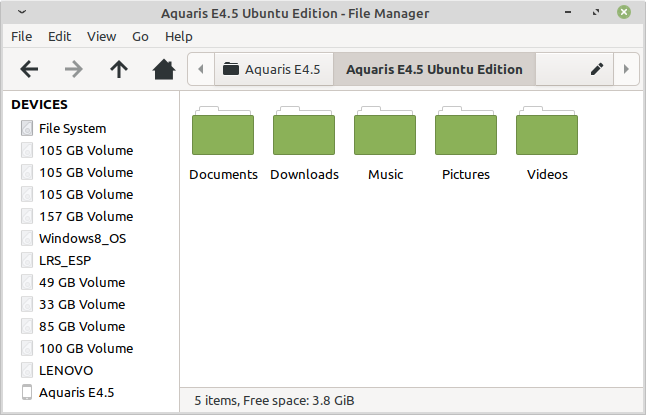Open the Go menu
Image resolution: width=646 pixels, height=415 pixels.
coord(141,36)
